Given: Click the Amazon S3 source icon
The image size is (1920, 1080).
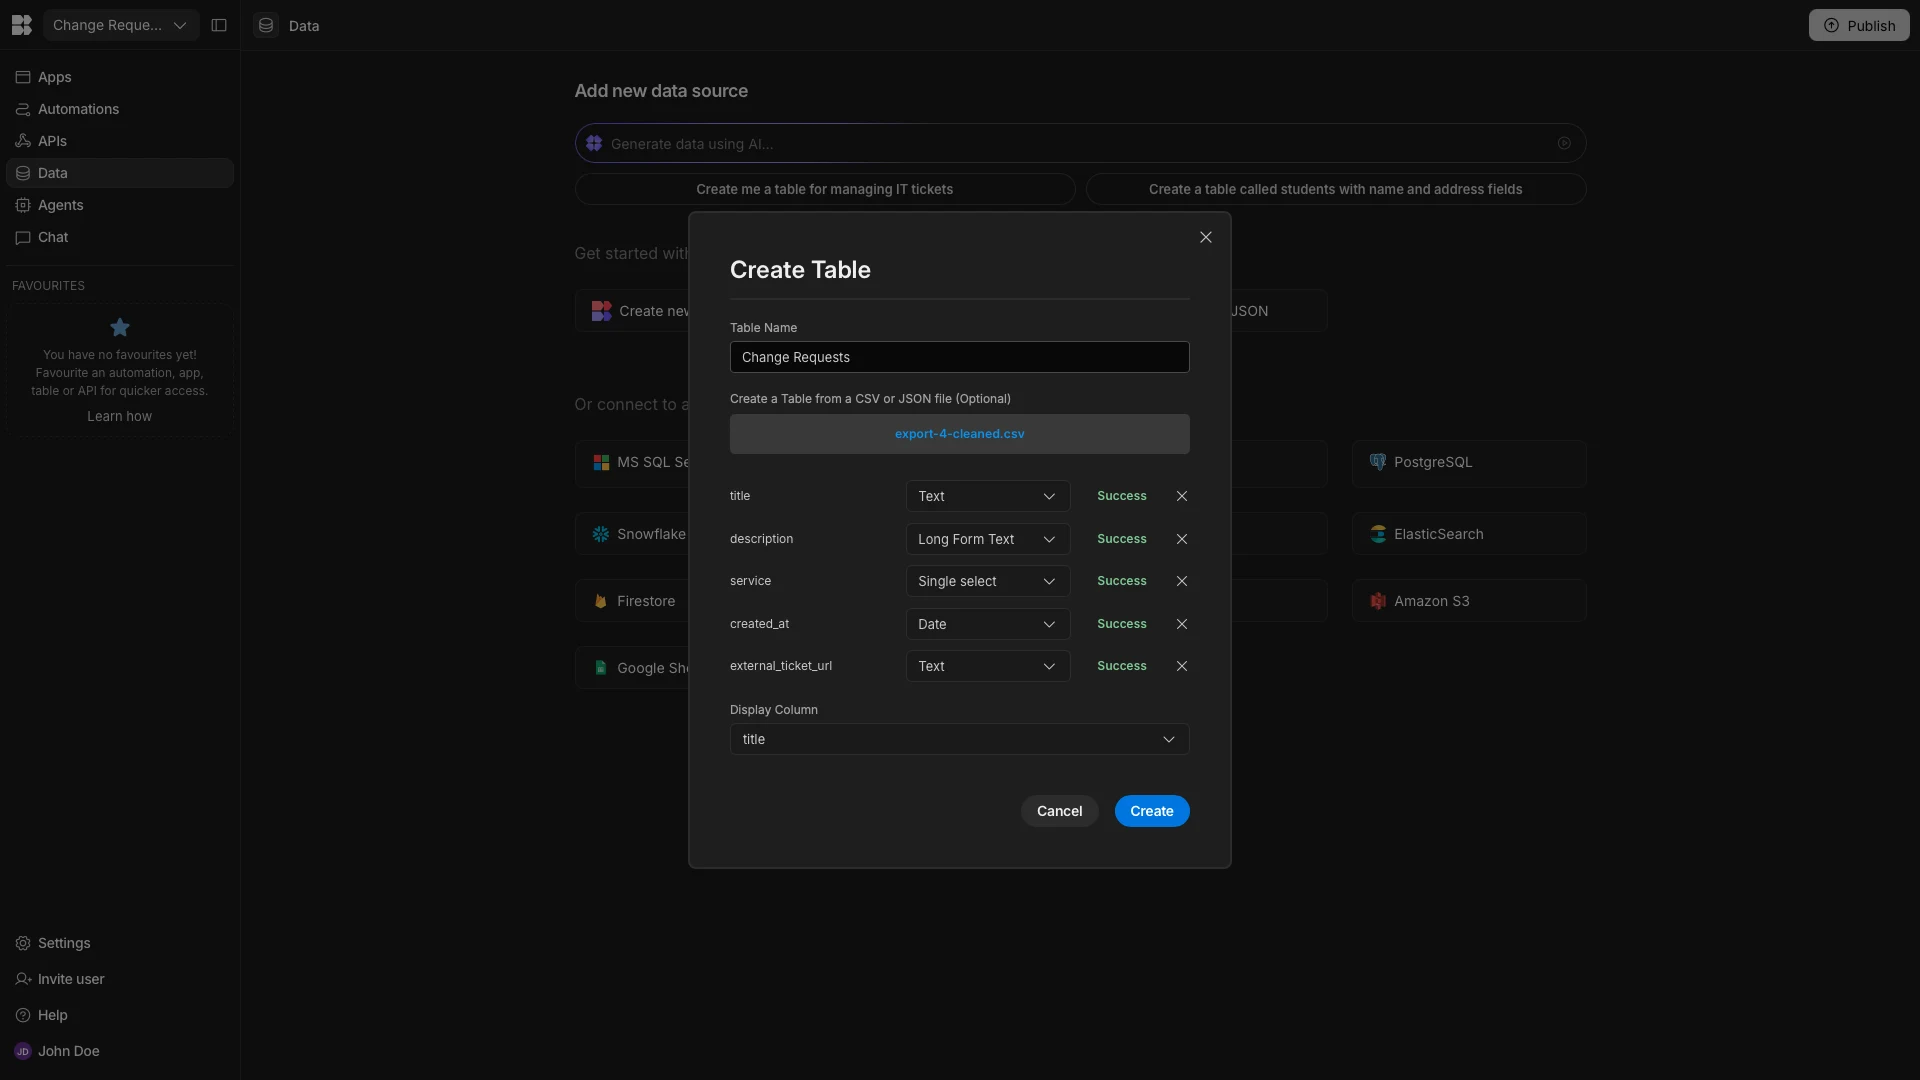Looking at the screenshot, I should (1377, 601).
